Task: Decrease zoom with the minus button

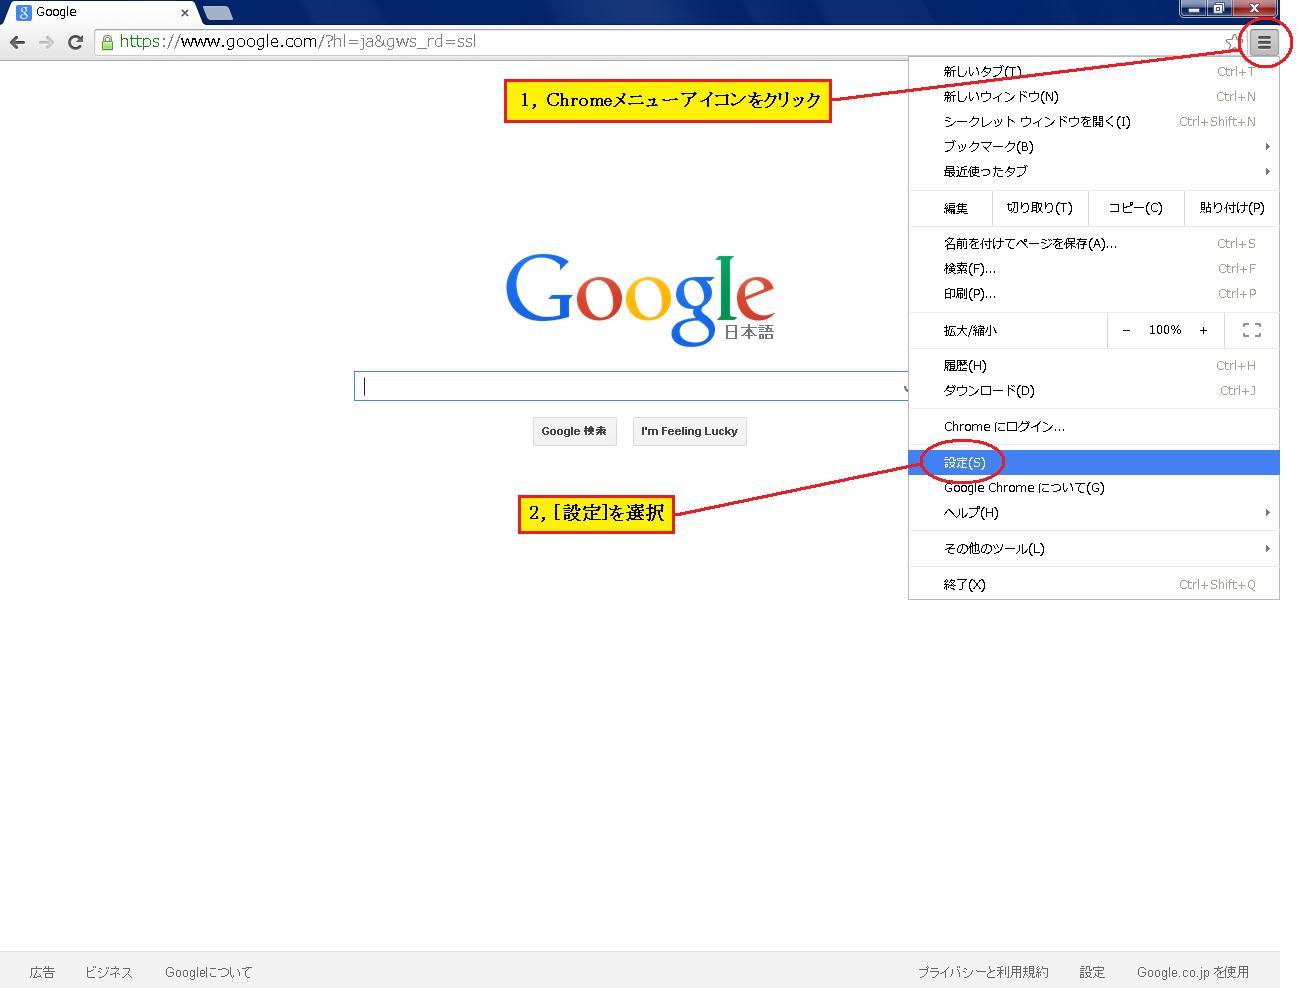Action: (1126, 330)
